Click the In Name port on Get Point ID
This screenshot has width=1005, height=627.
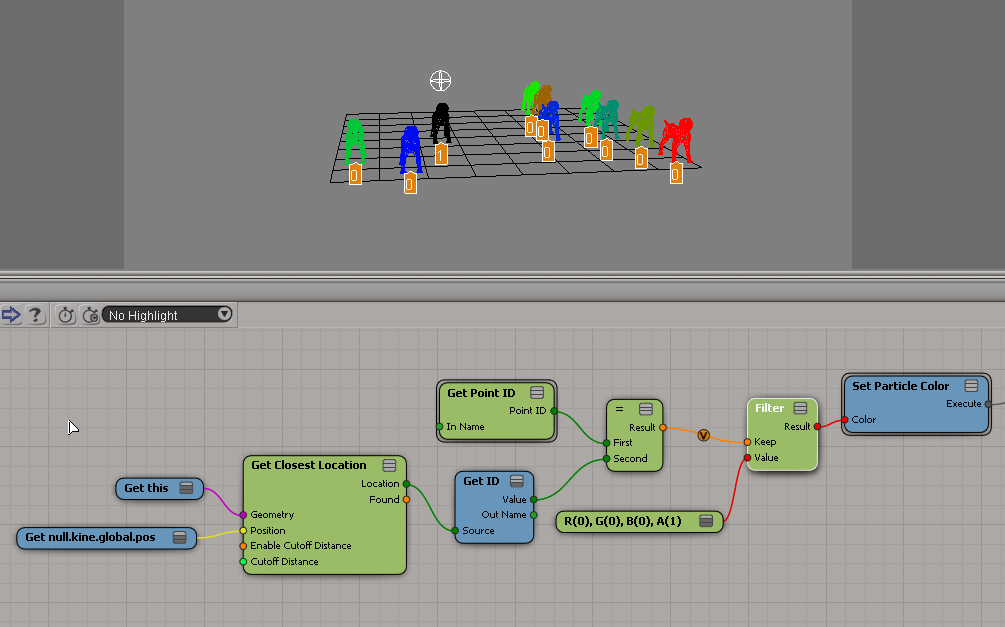[x=440, y=427]
